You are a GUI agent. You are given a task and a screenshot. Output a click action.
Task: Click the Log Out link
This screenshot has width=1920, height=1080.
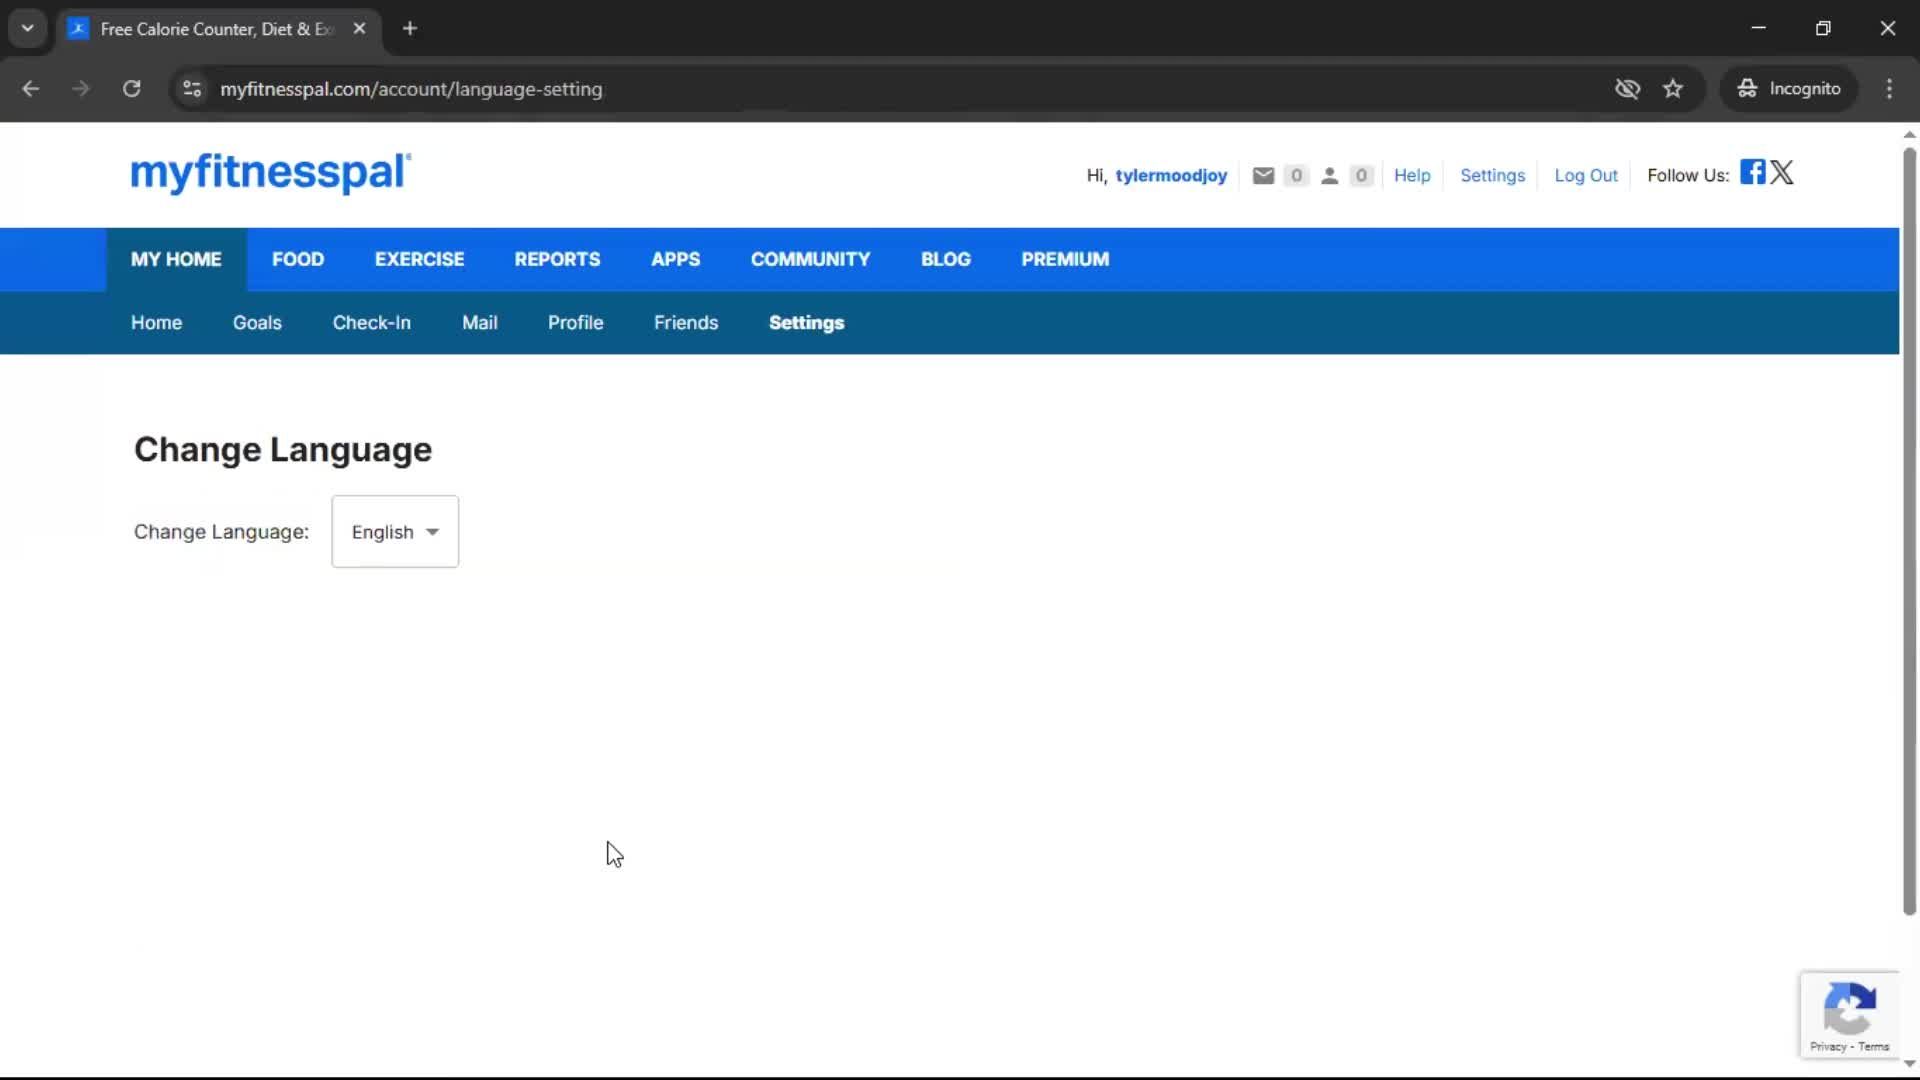(x=1586, y=176)
